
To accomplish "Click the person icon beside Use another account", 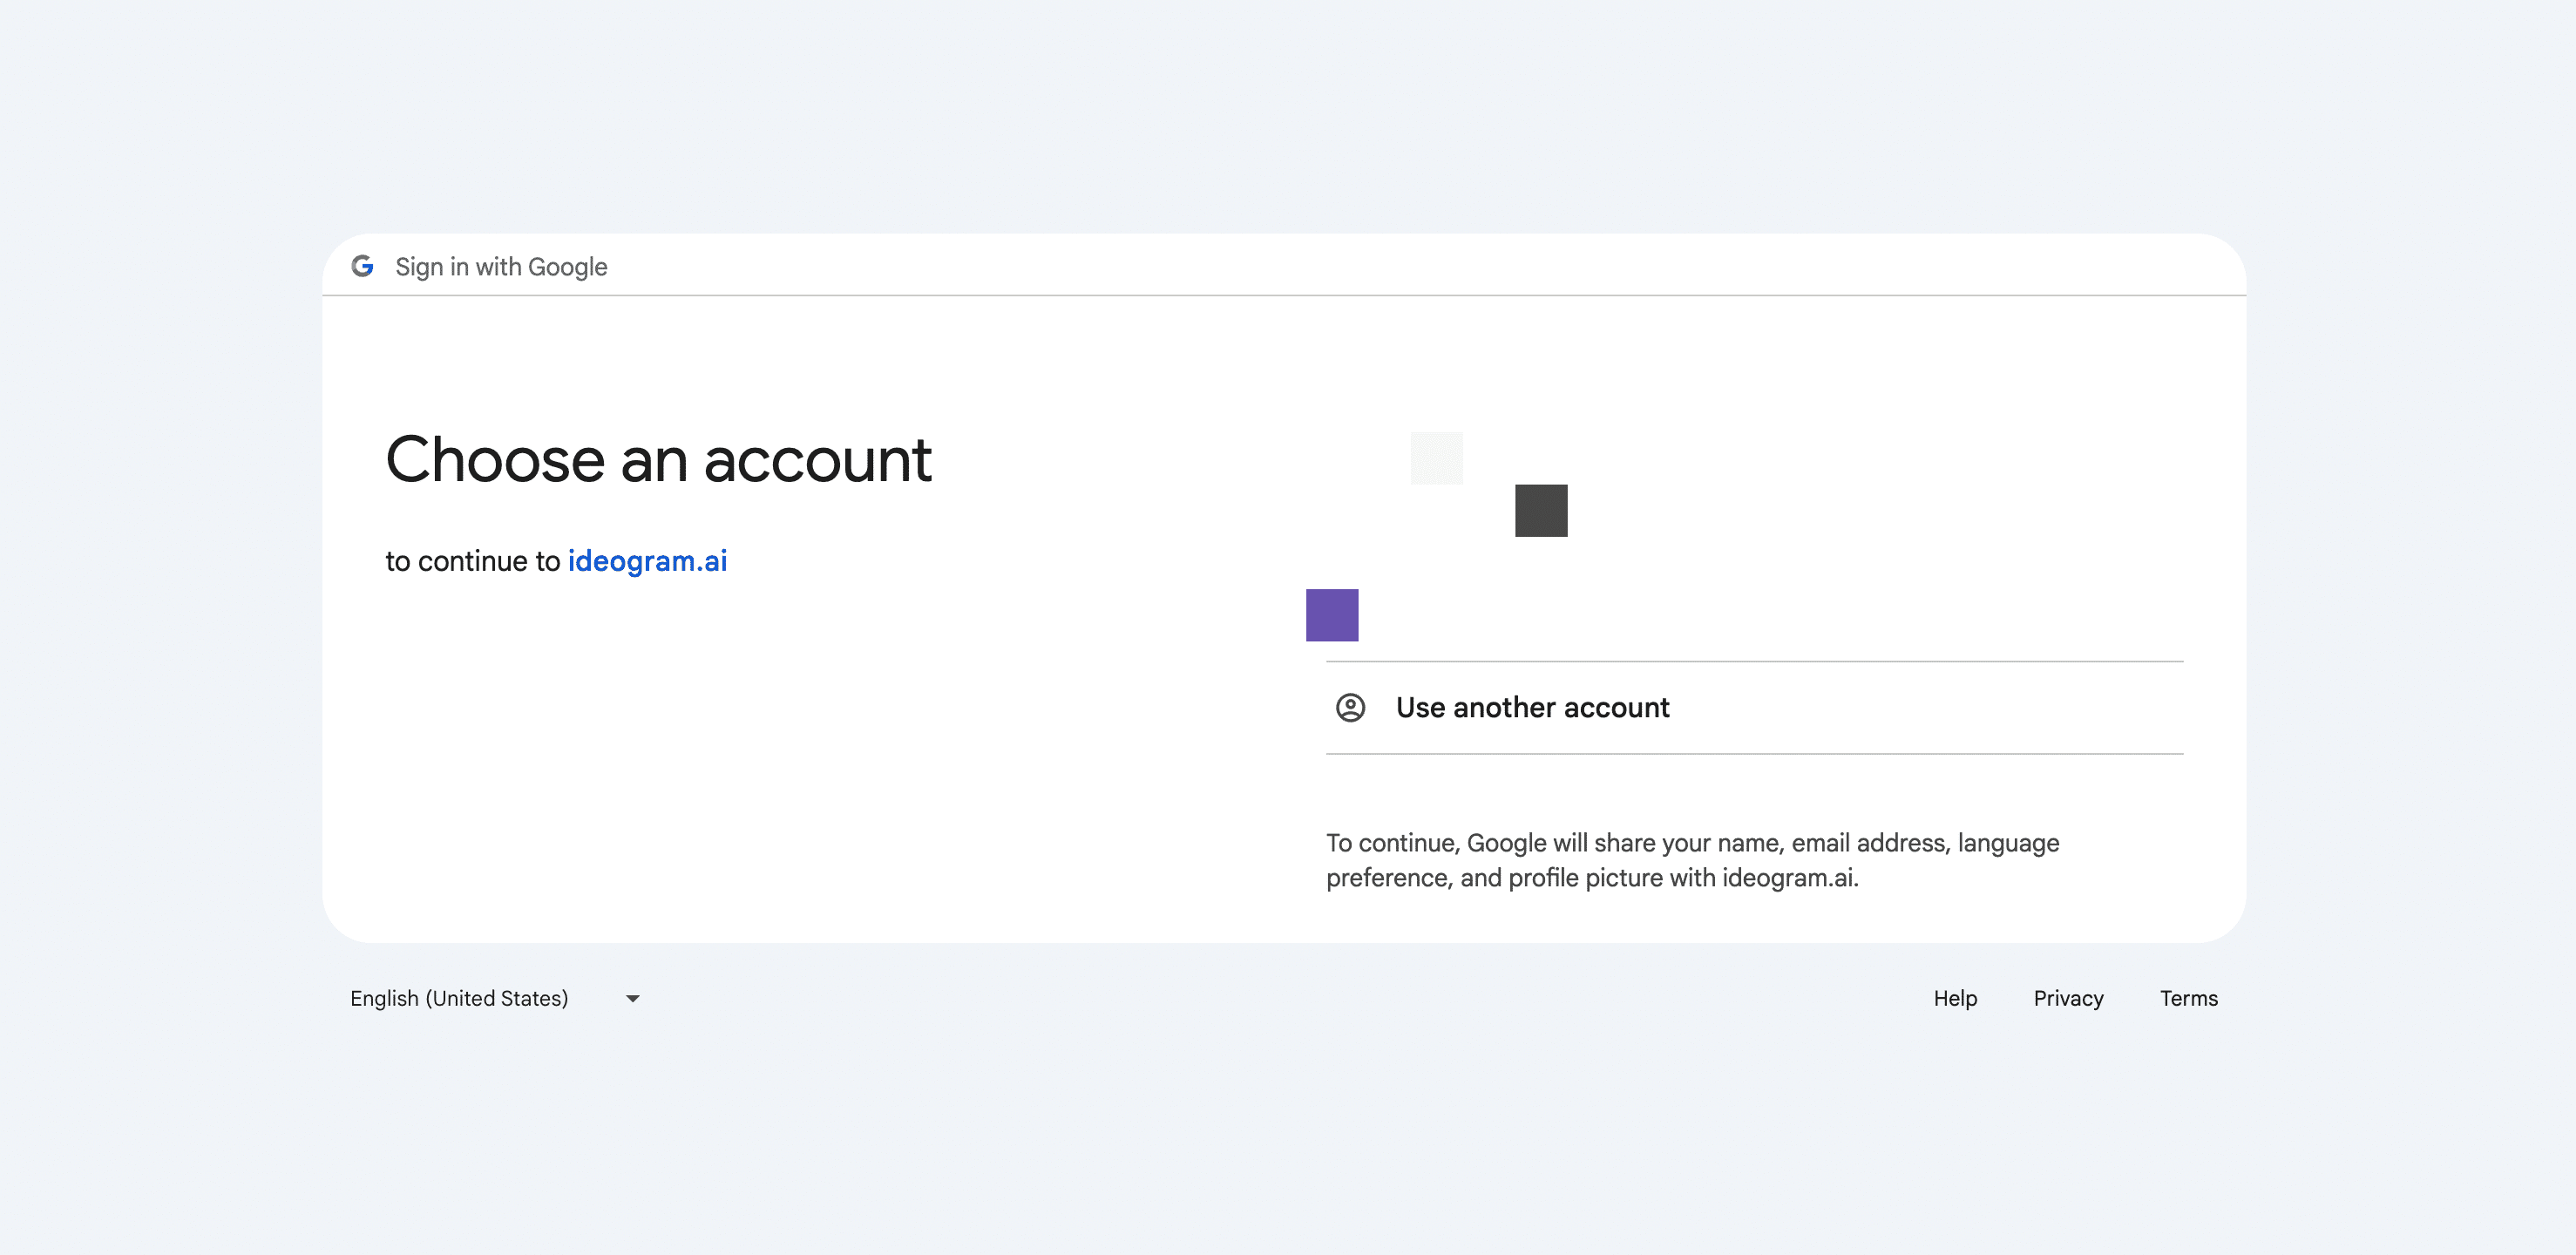I will click(x=1350, y=708).
